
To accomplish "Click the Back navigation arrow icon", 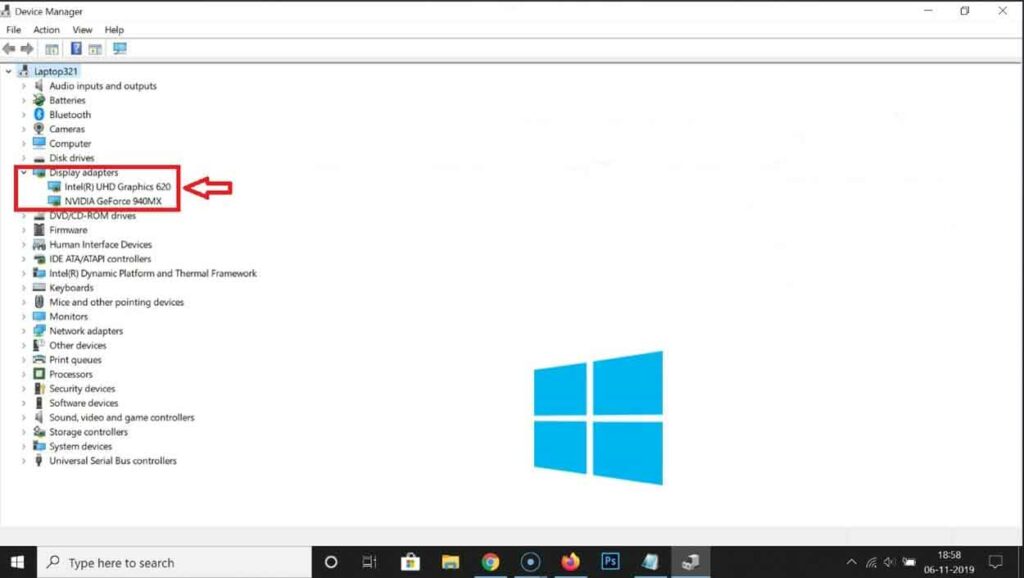I will (11, 48).
